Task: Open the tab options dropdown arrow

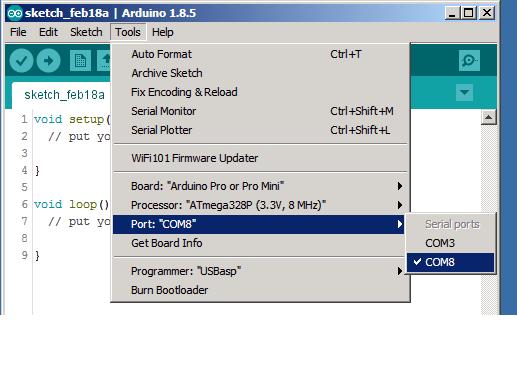Action: [464, 92]
